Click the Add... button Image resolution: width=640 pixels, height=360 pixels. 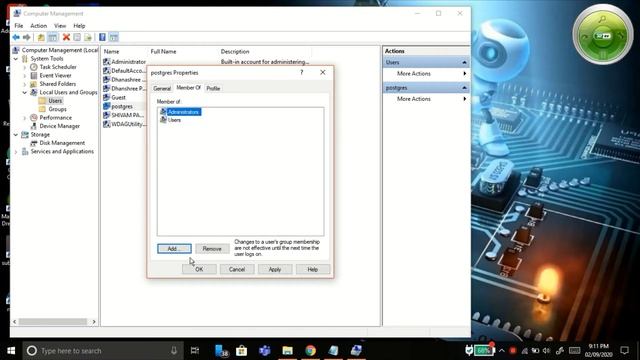174,249
